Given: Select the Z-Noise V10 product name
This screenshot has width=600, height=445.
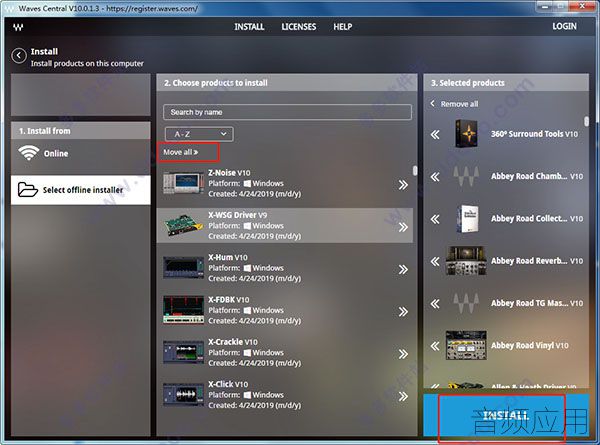Looking at the screenshot, I should [x=229, y=173].
